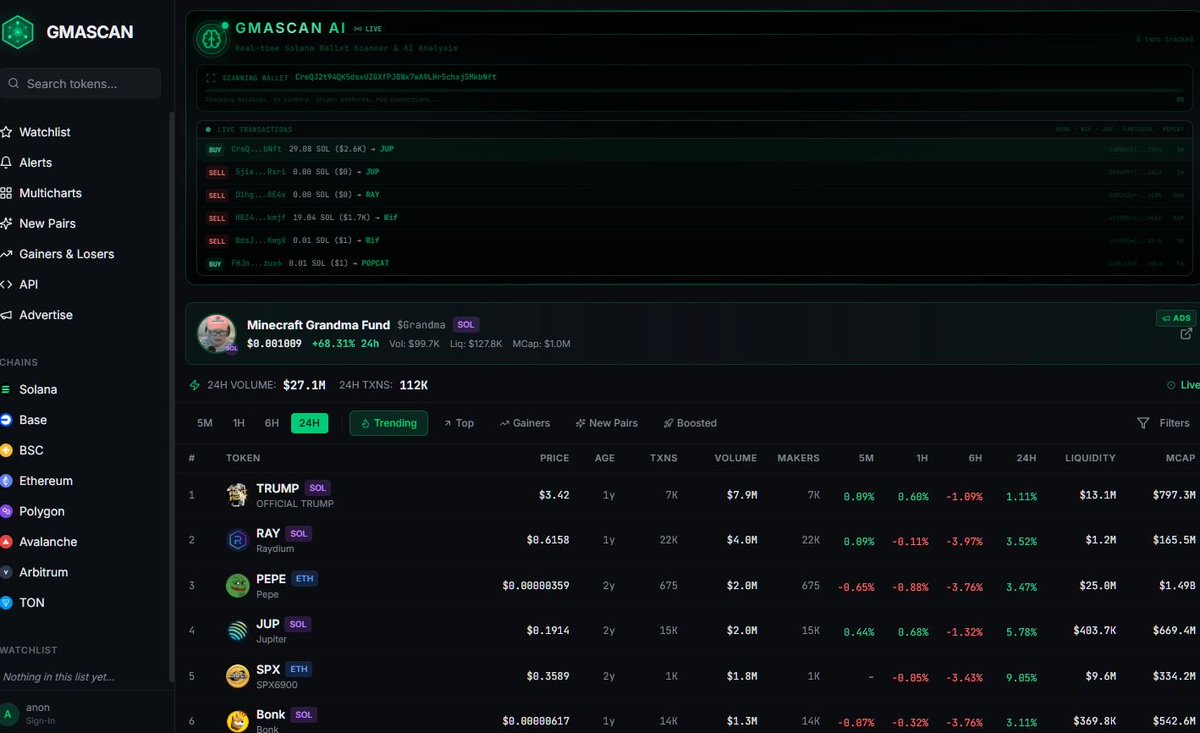
Task: Select Solana chain icon
Action: [x=6, y=389]
